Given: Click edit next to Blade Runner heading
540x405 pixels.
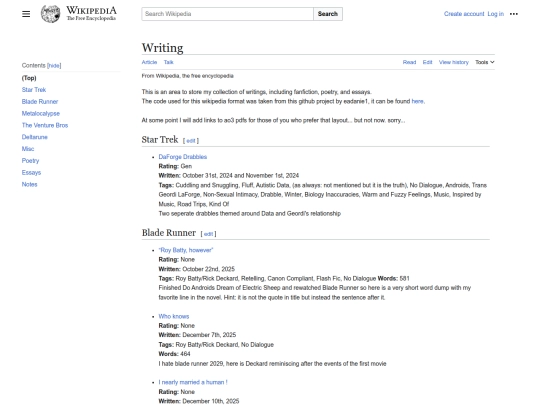Looking at the screenshot, I should [208, 234].
